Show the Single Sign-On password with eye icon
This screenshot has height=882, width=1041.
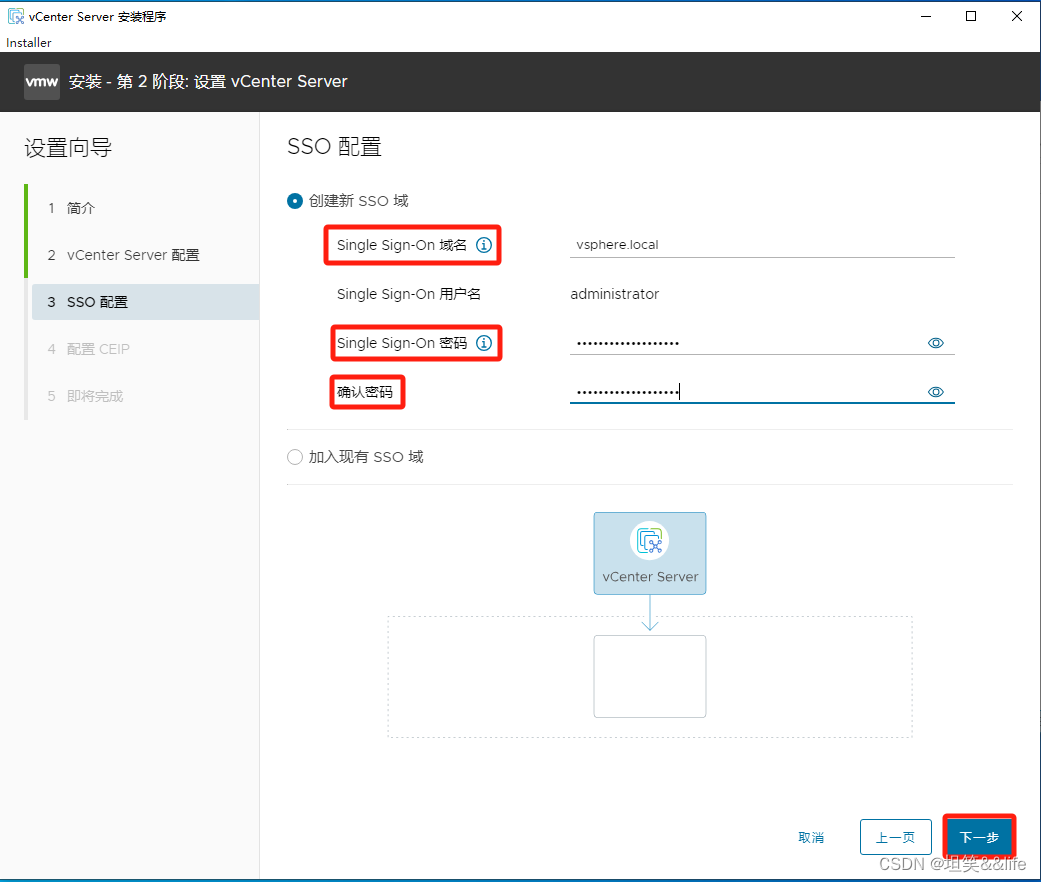coord(935,343)
